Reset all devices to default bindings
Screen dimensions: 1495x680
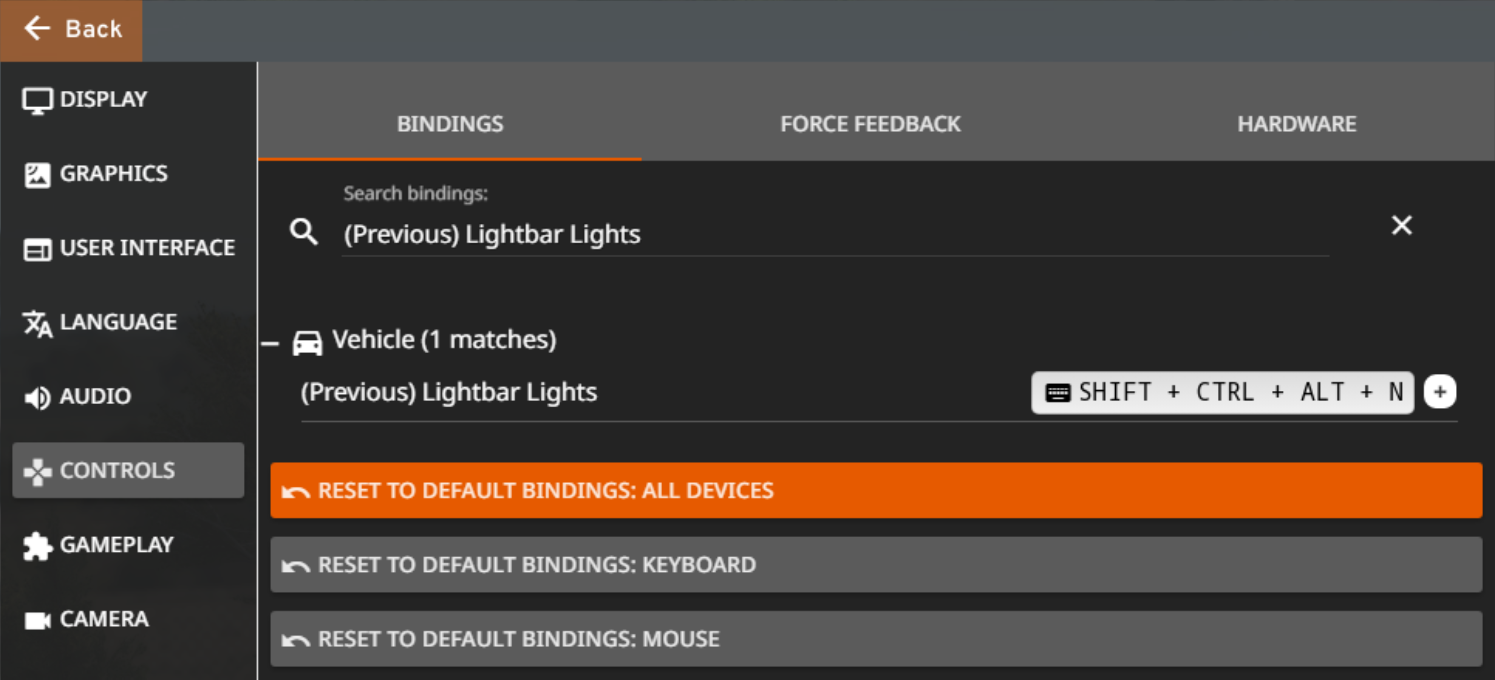click(x=876, y=490)
